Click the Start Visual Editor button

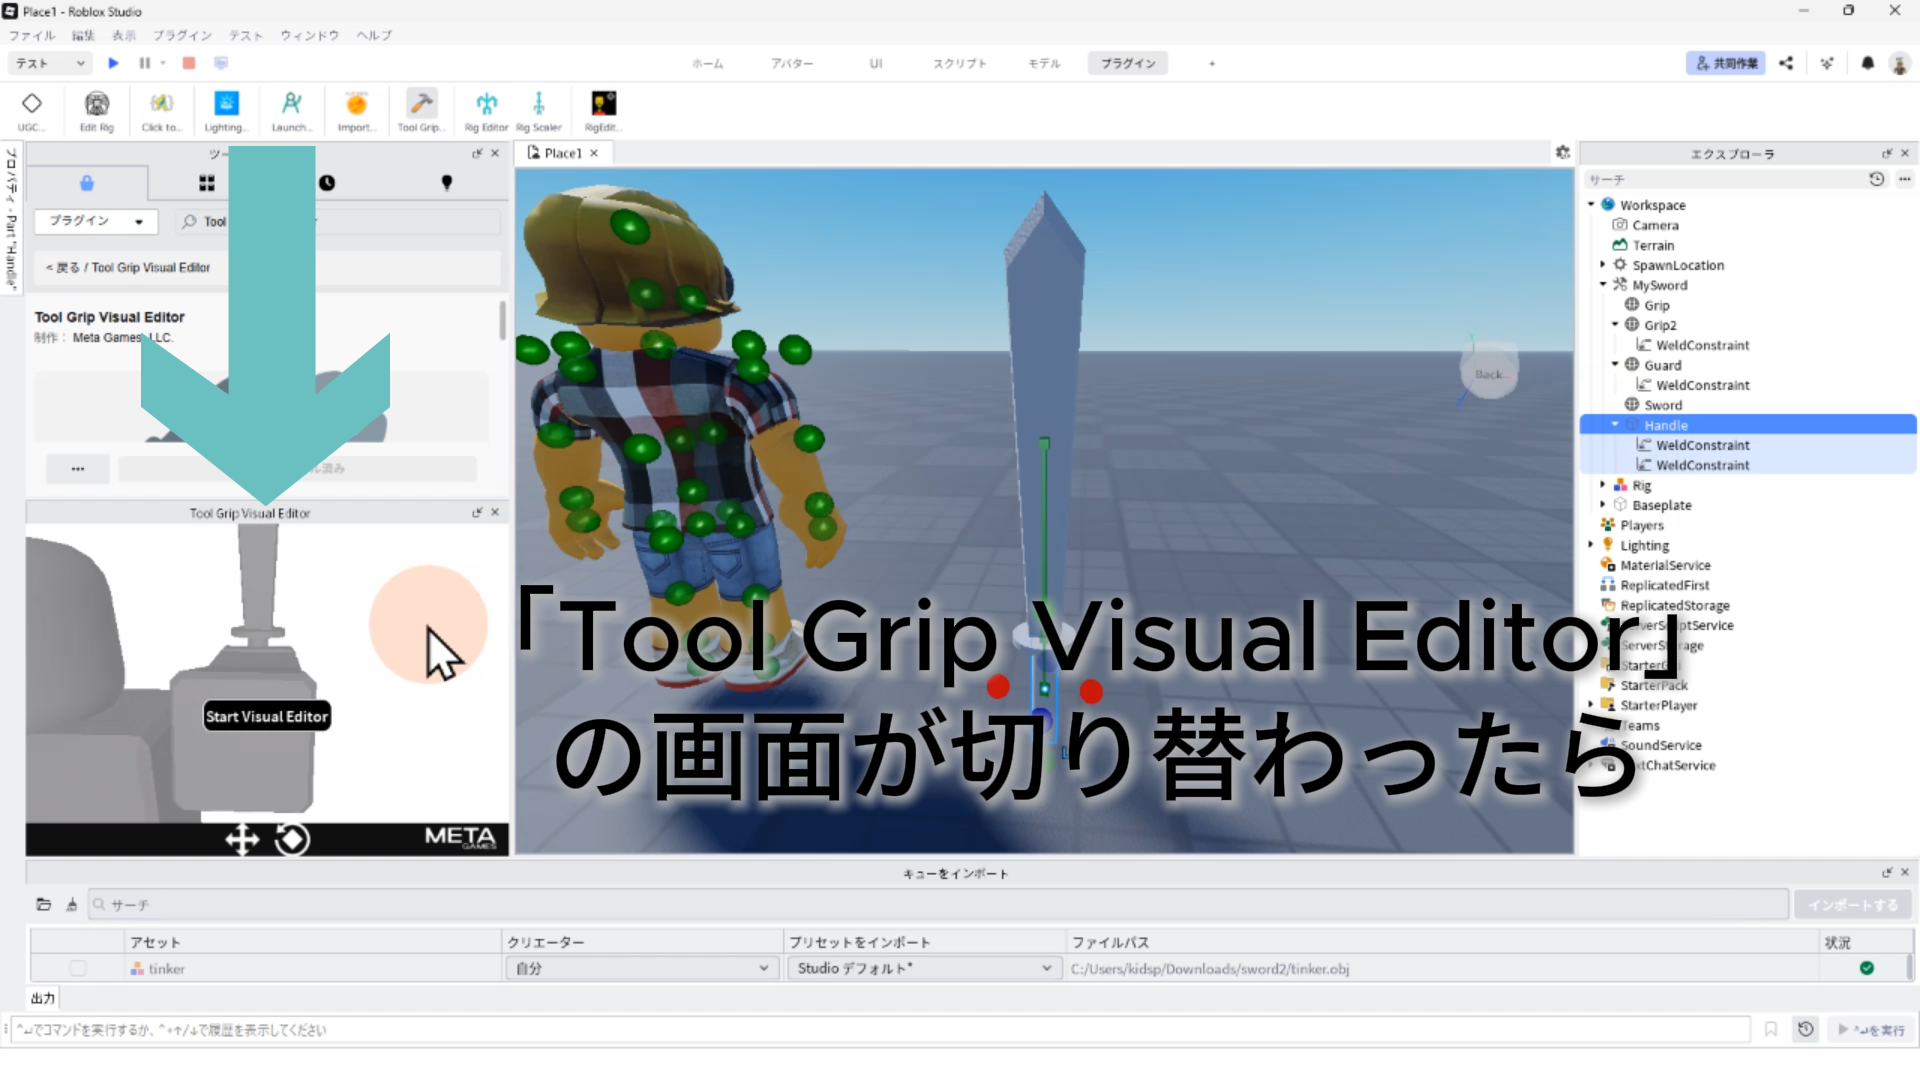[267, 716]
